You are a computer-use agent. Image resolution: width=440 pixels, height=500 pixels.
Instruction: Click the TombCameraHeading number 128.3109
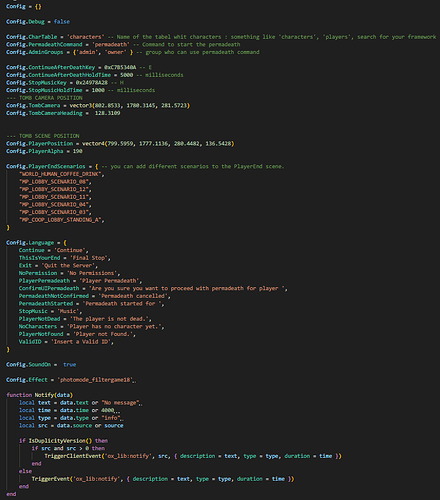coord(107,113)
